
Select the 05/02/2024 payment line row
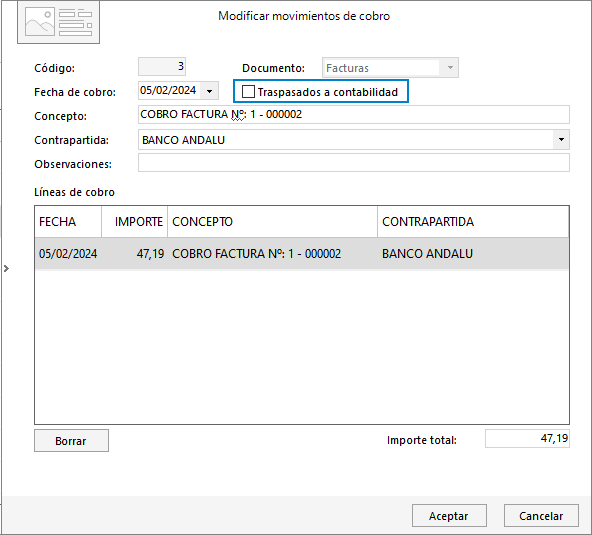pyautogui.click(x=302, y=253)
